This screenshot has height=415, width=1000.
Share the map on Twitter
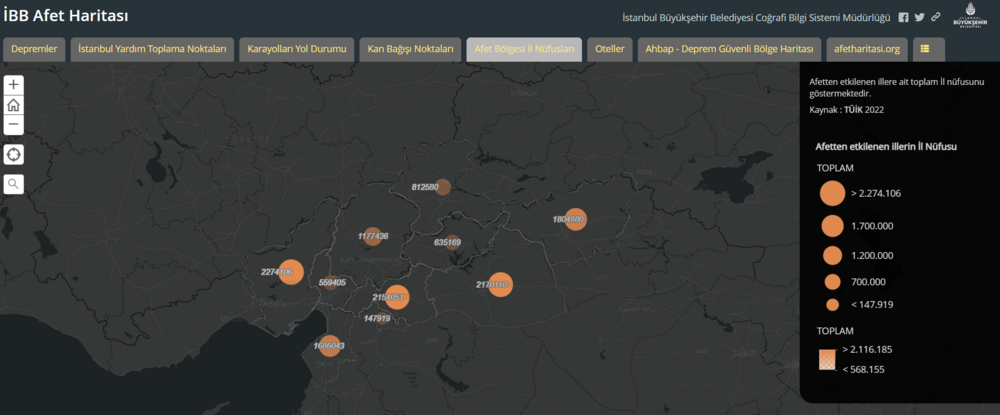point(920,18)
